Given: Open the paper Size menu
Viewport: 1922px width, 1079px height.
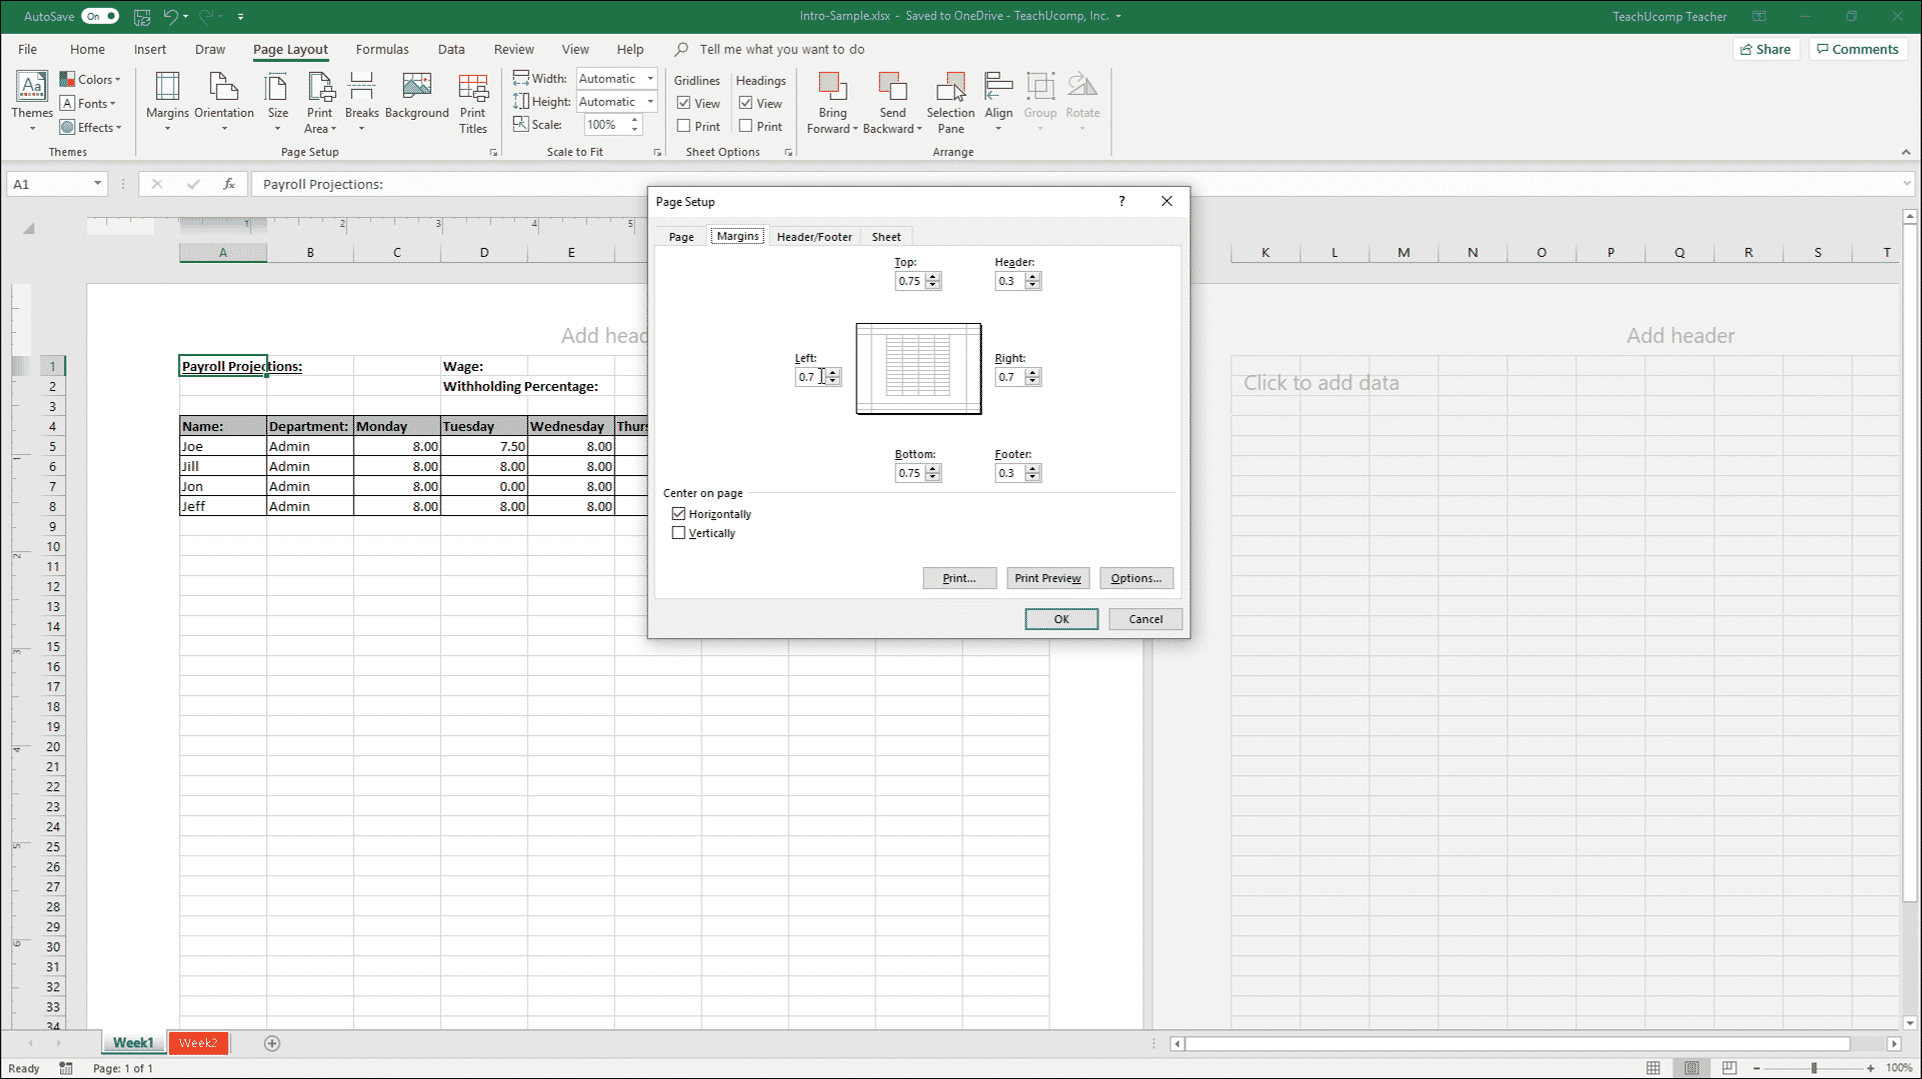Looking at the screenshot, I should pos(278,102).
